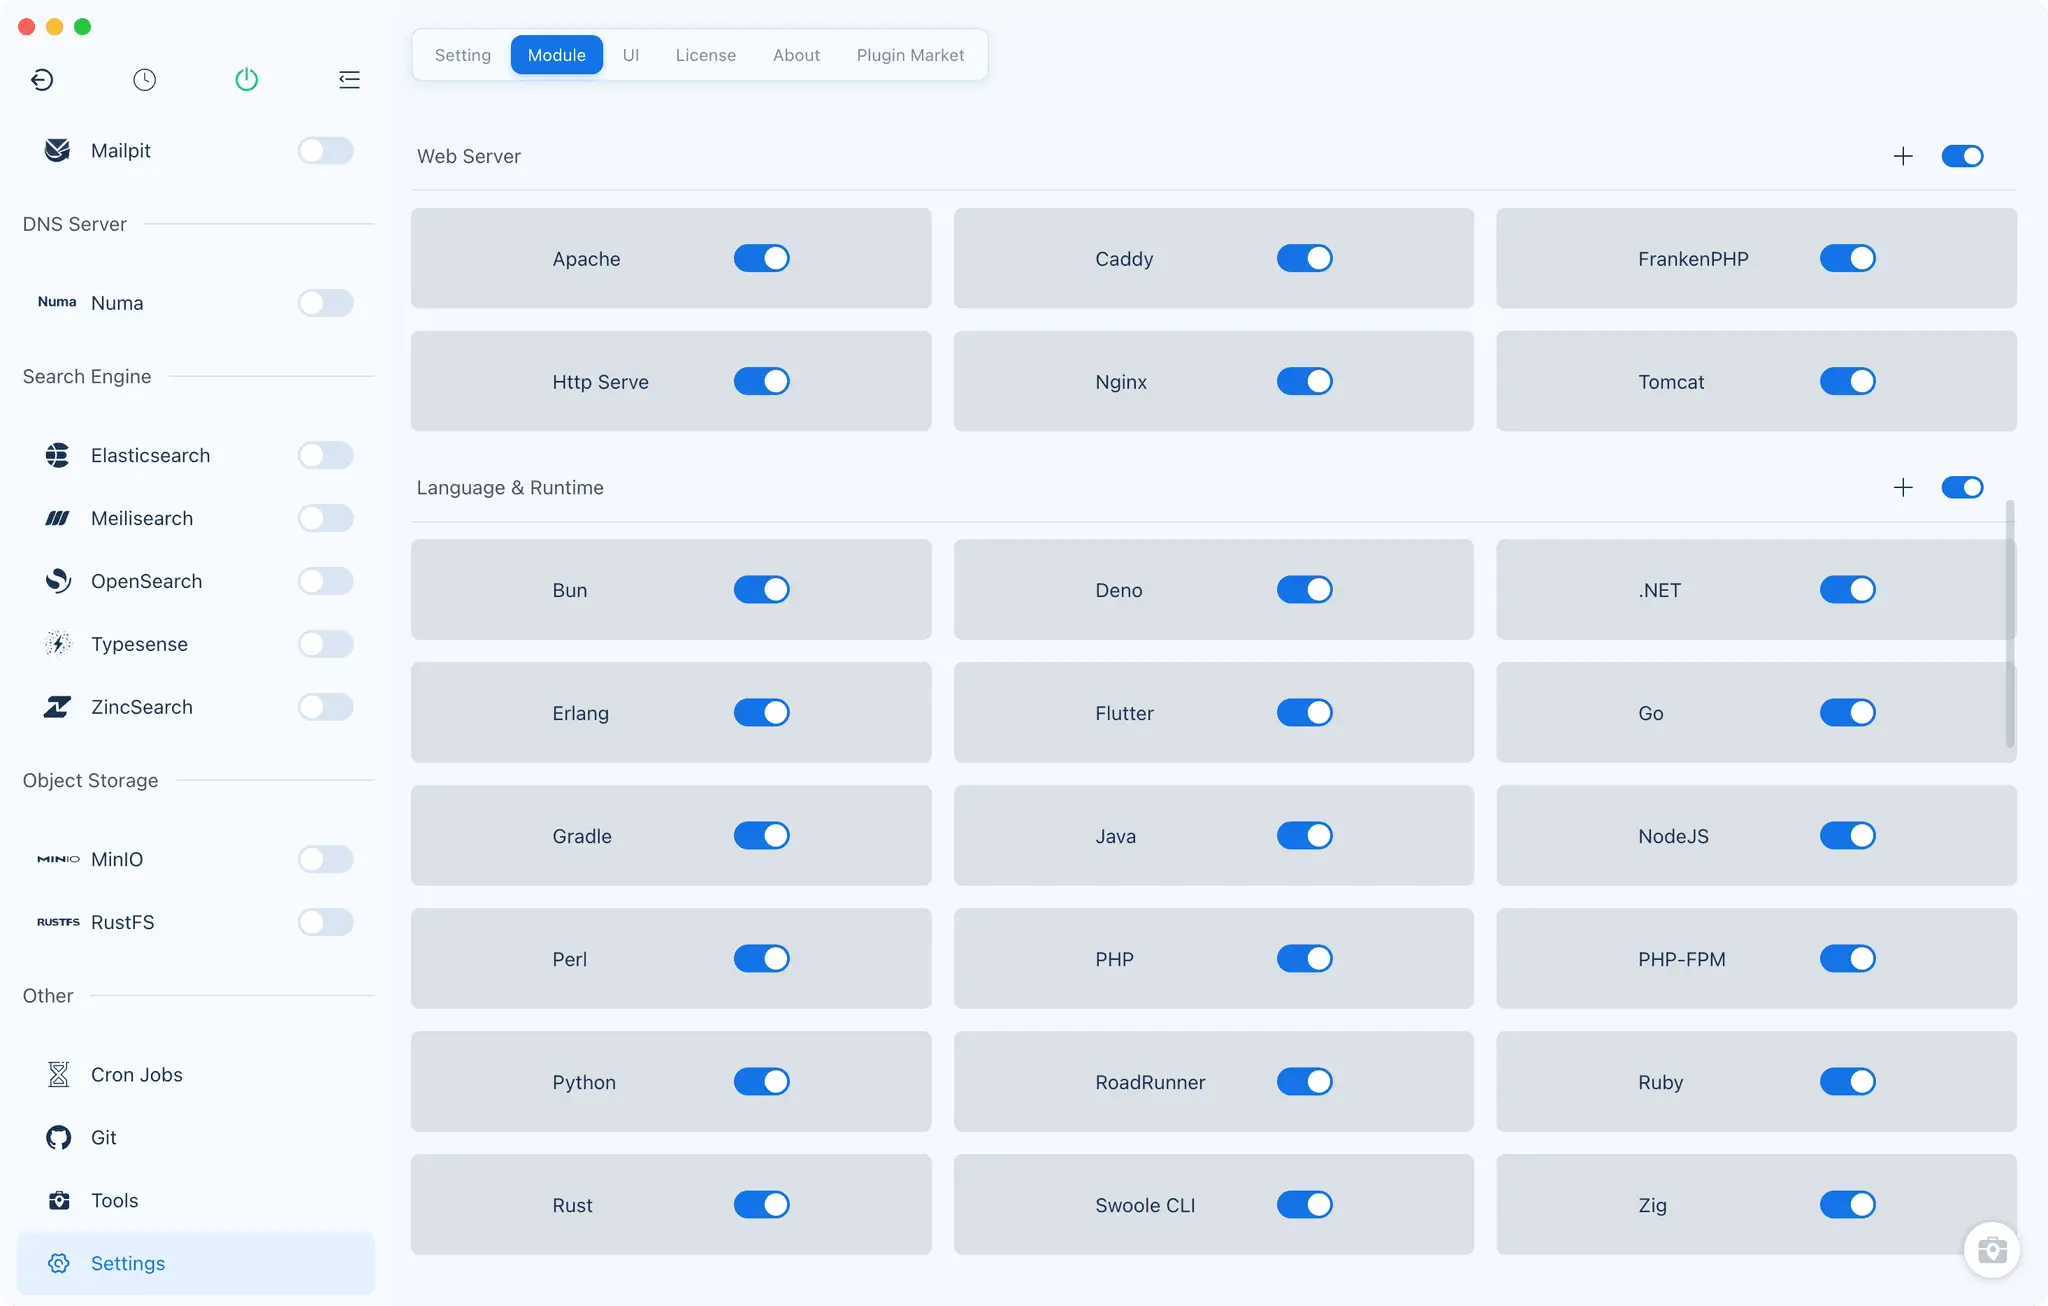Disable the Deno module switch

click(1305, 589)
